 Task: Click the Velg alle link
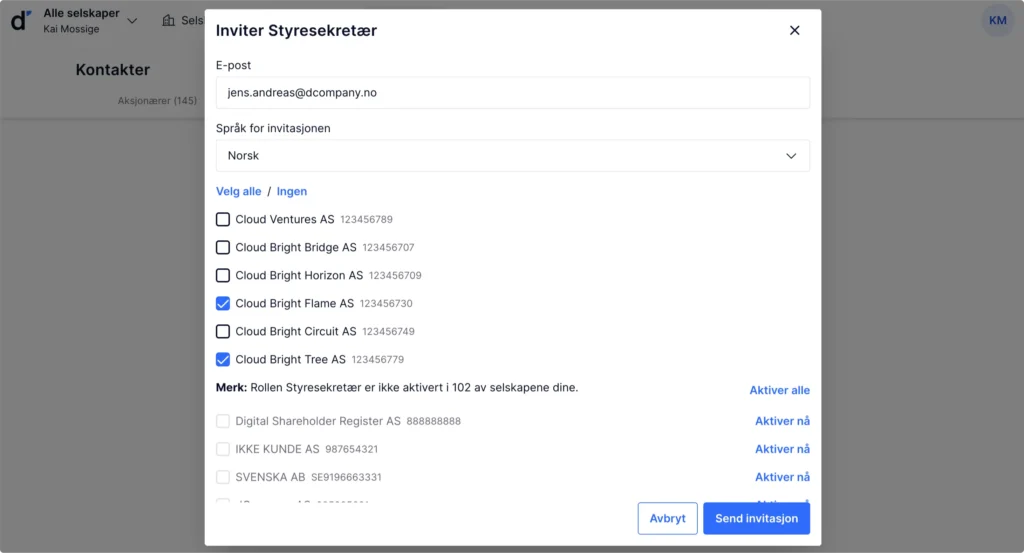(238, 191)
